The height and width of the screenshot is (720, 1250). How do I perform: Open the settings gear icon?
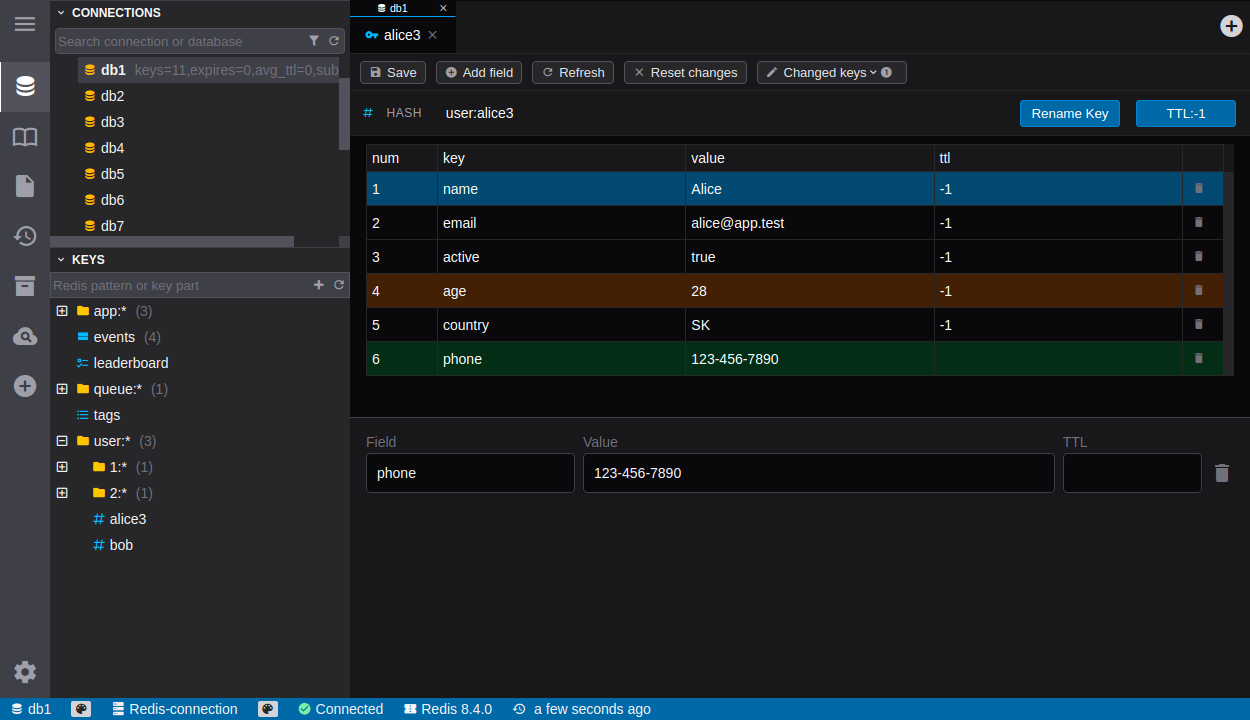[x=25, y=672]
